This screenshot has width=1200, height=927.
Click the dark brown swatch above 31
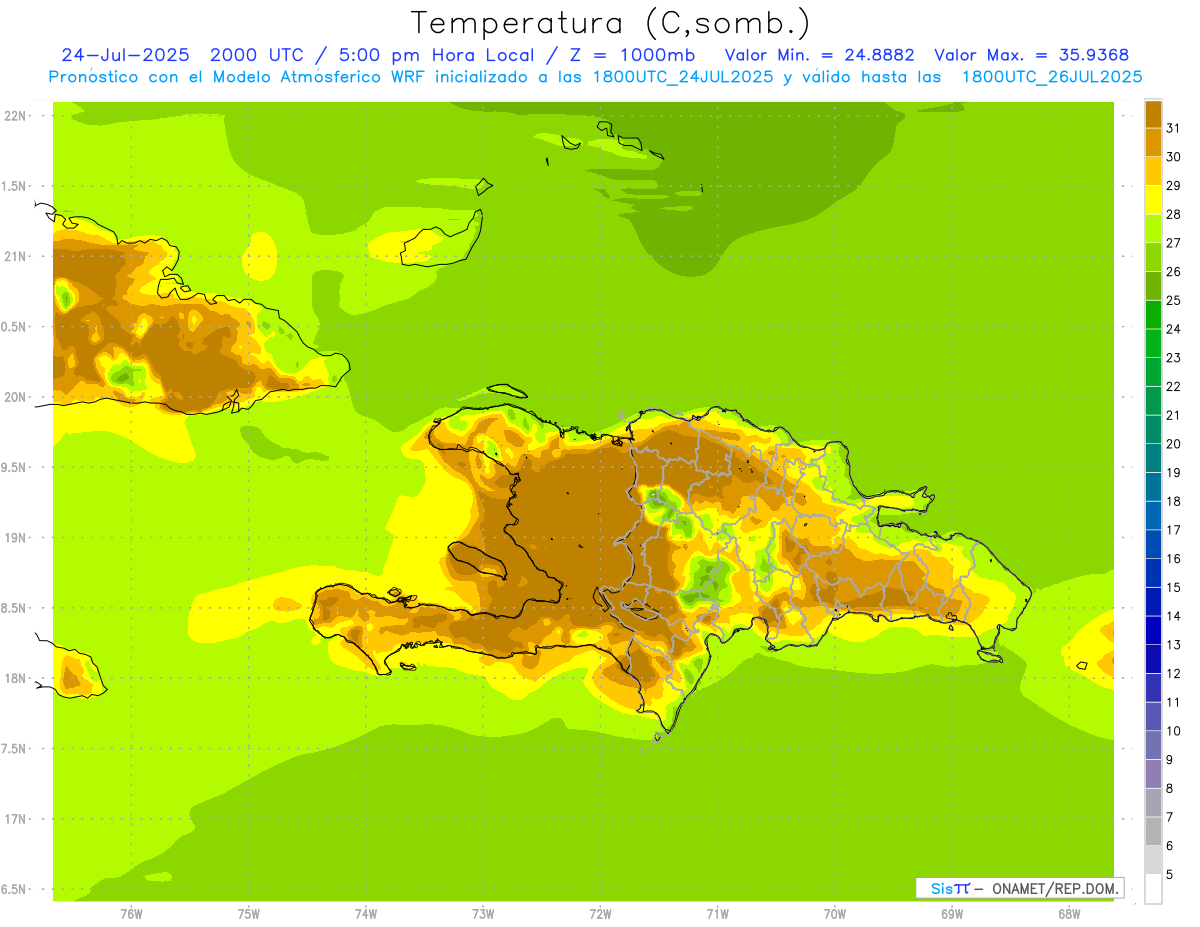pos(1153,113)
